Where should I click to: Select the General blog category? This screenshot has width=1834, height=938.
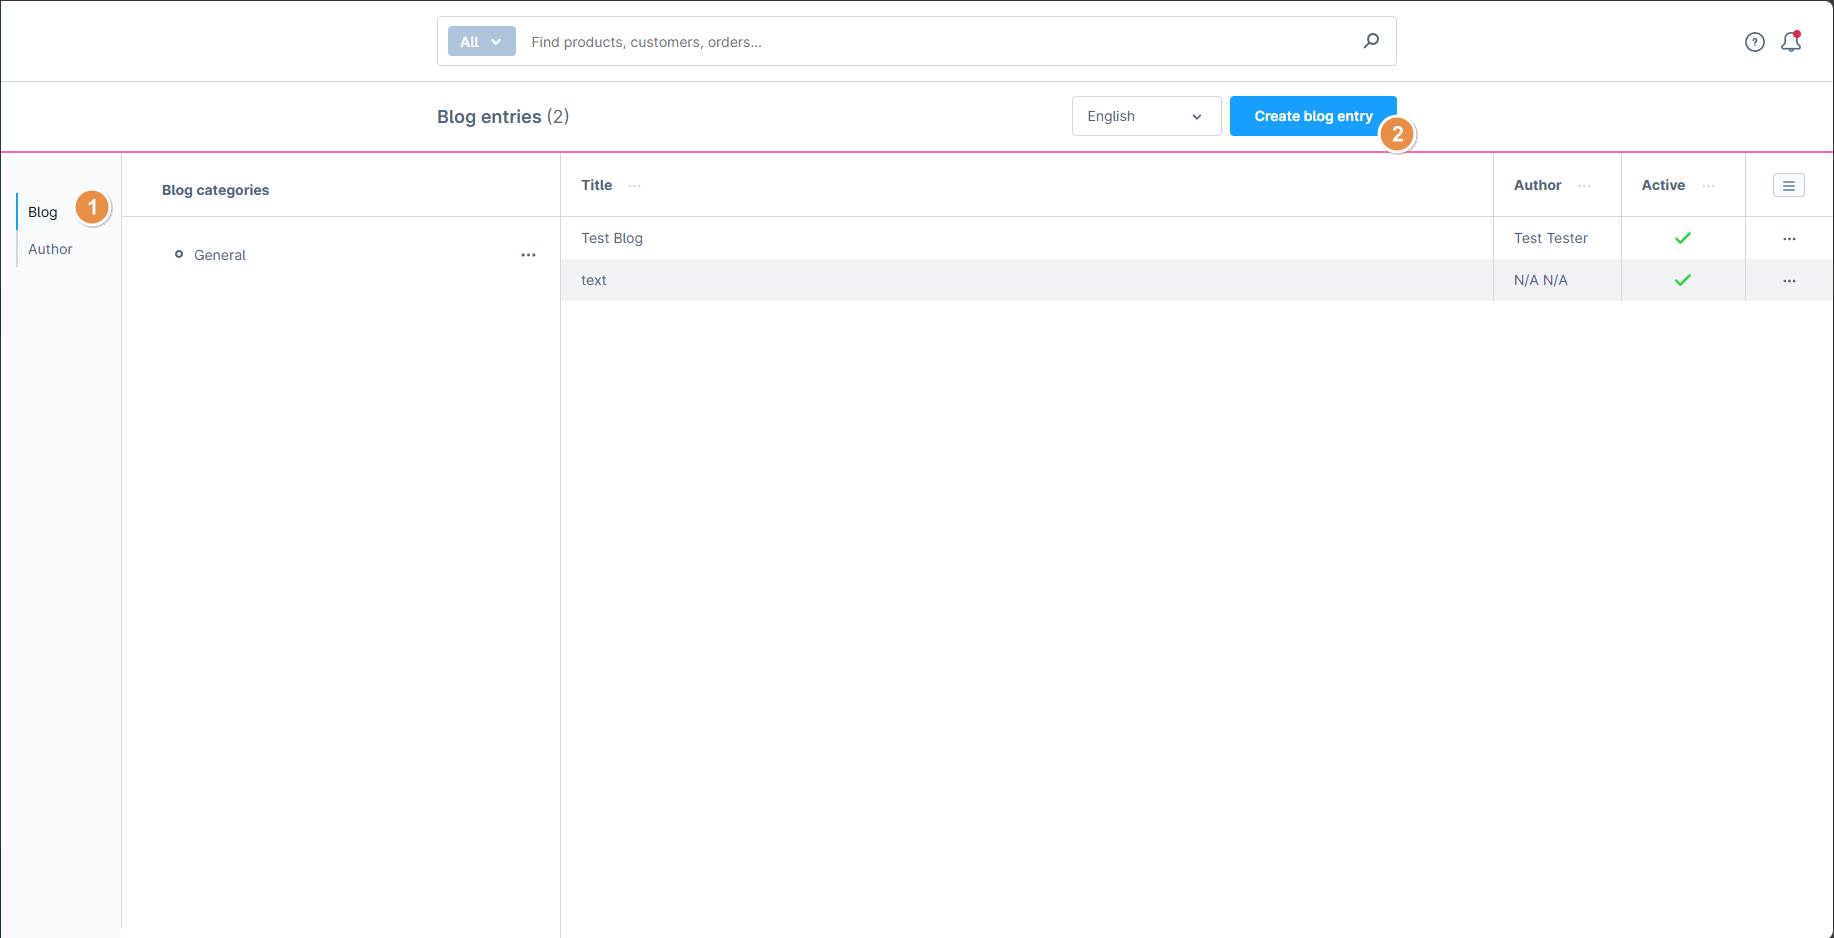pos(220,255)
